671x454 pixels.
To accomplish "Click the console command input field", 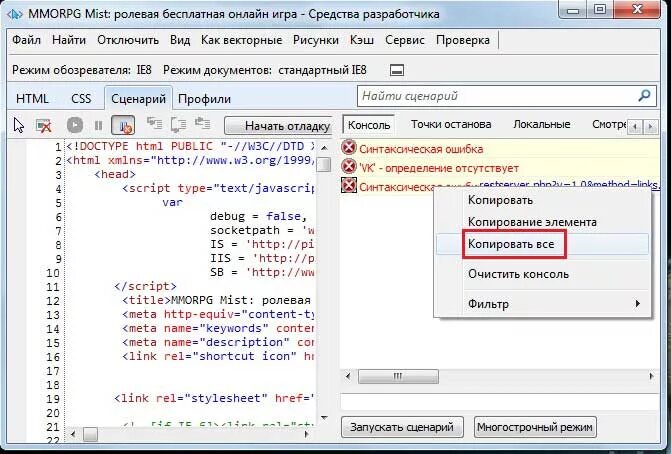I will point(499,403).
